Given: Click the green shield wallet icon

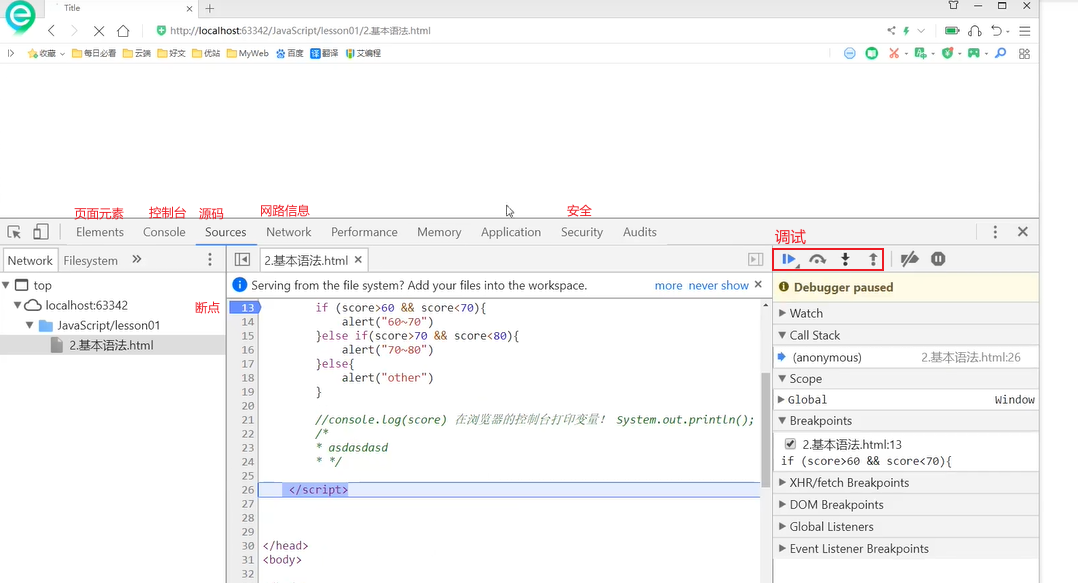Looking at the screenshot, I should pos(947,53).
